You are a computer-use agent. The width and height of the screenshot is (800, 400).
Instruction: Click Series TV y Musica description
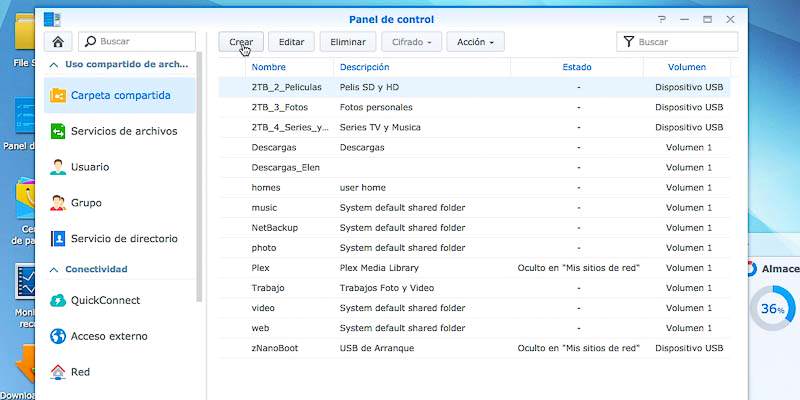click(x=380, y=127)
